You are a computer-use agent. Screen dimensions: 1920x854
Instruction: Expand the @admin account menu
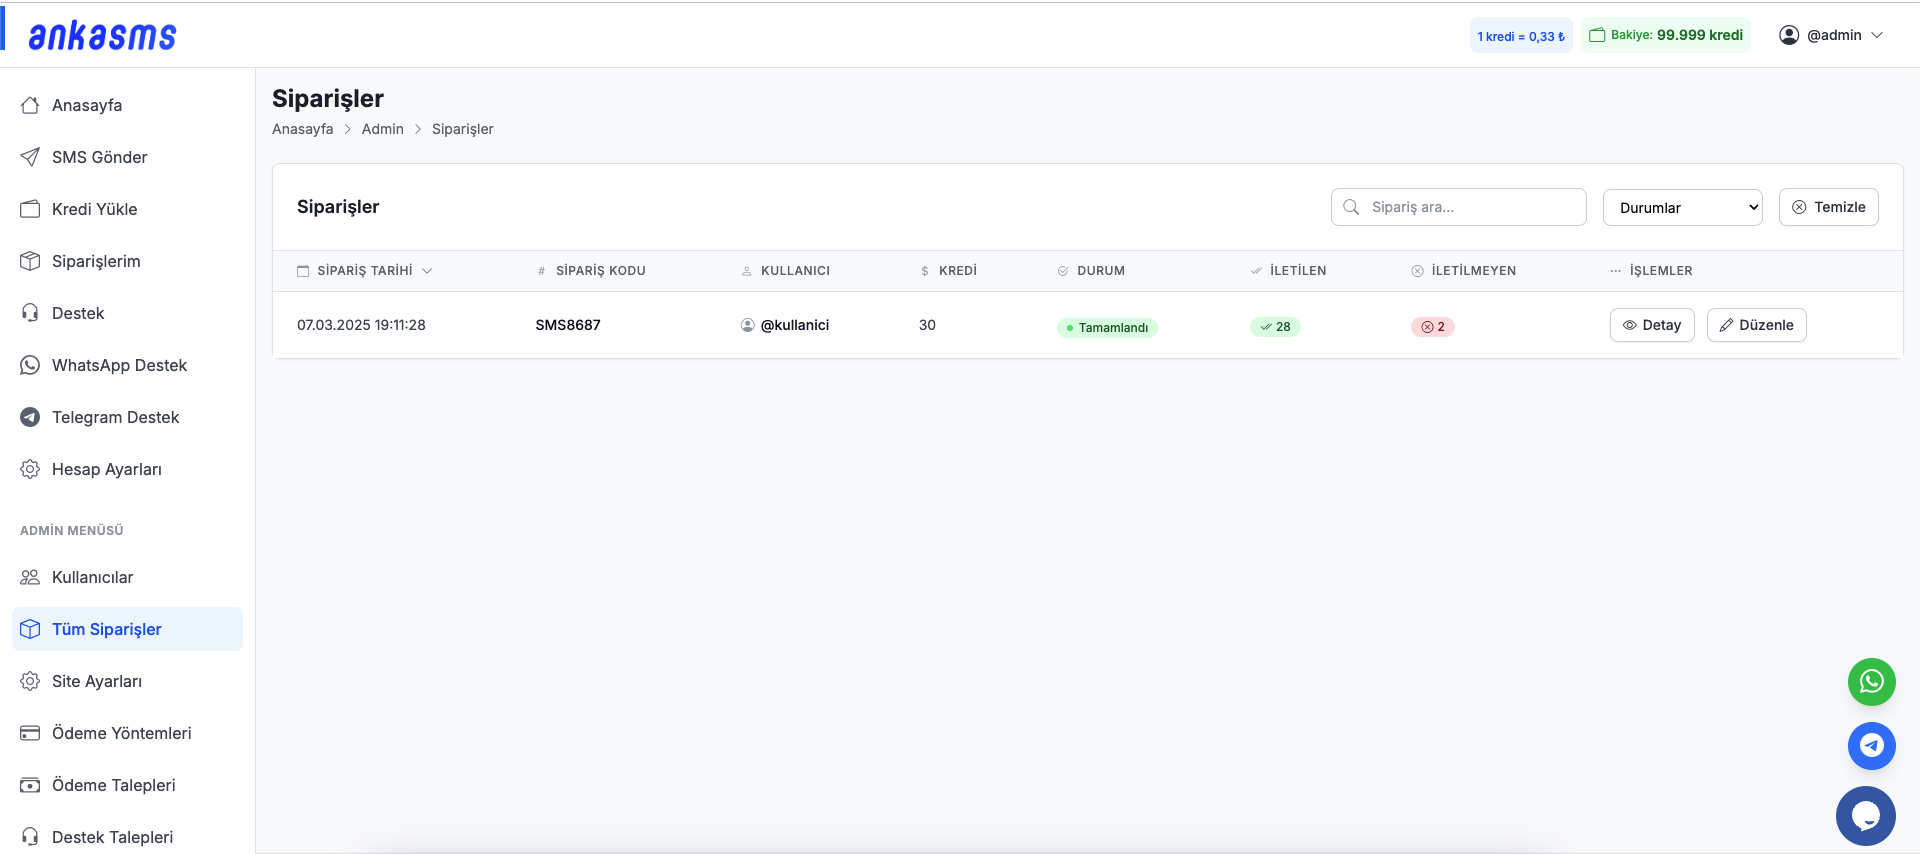click(1831, 35)
